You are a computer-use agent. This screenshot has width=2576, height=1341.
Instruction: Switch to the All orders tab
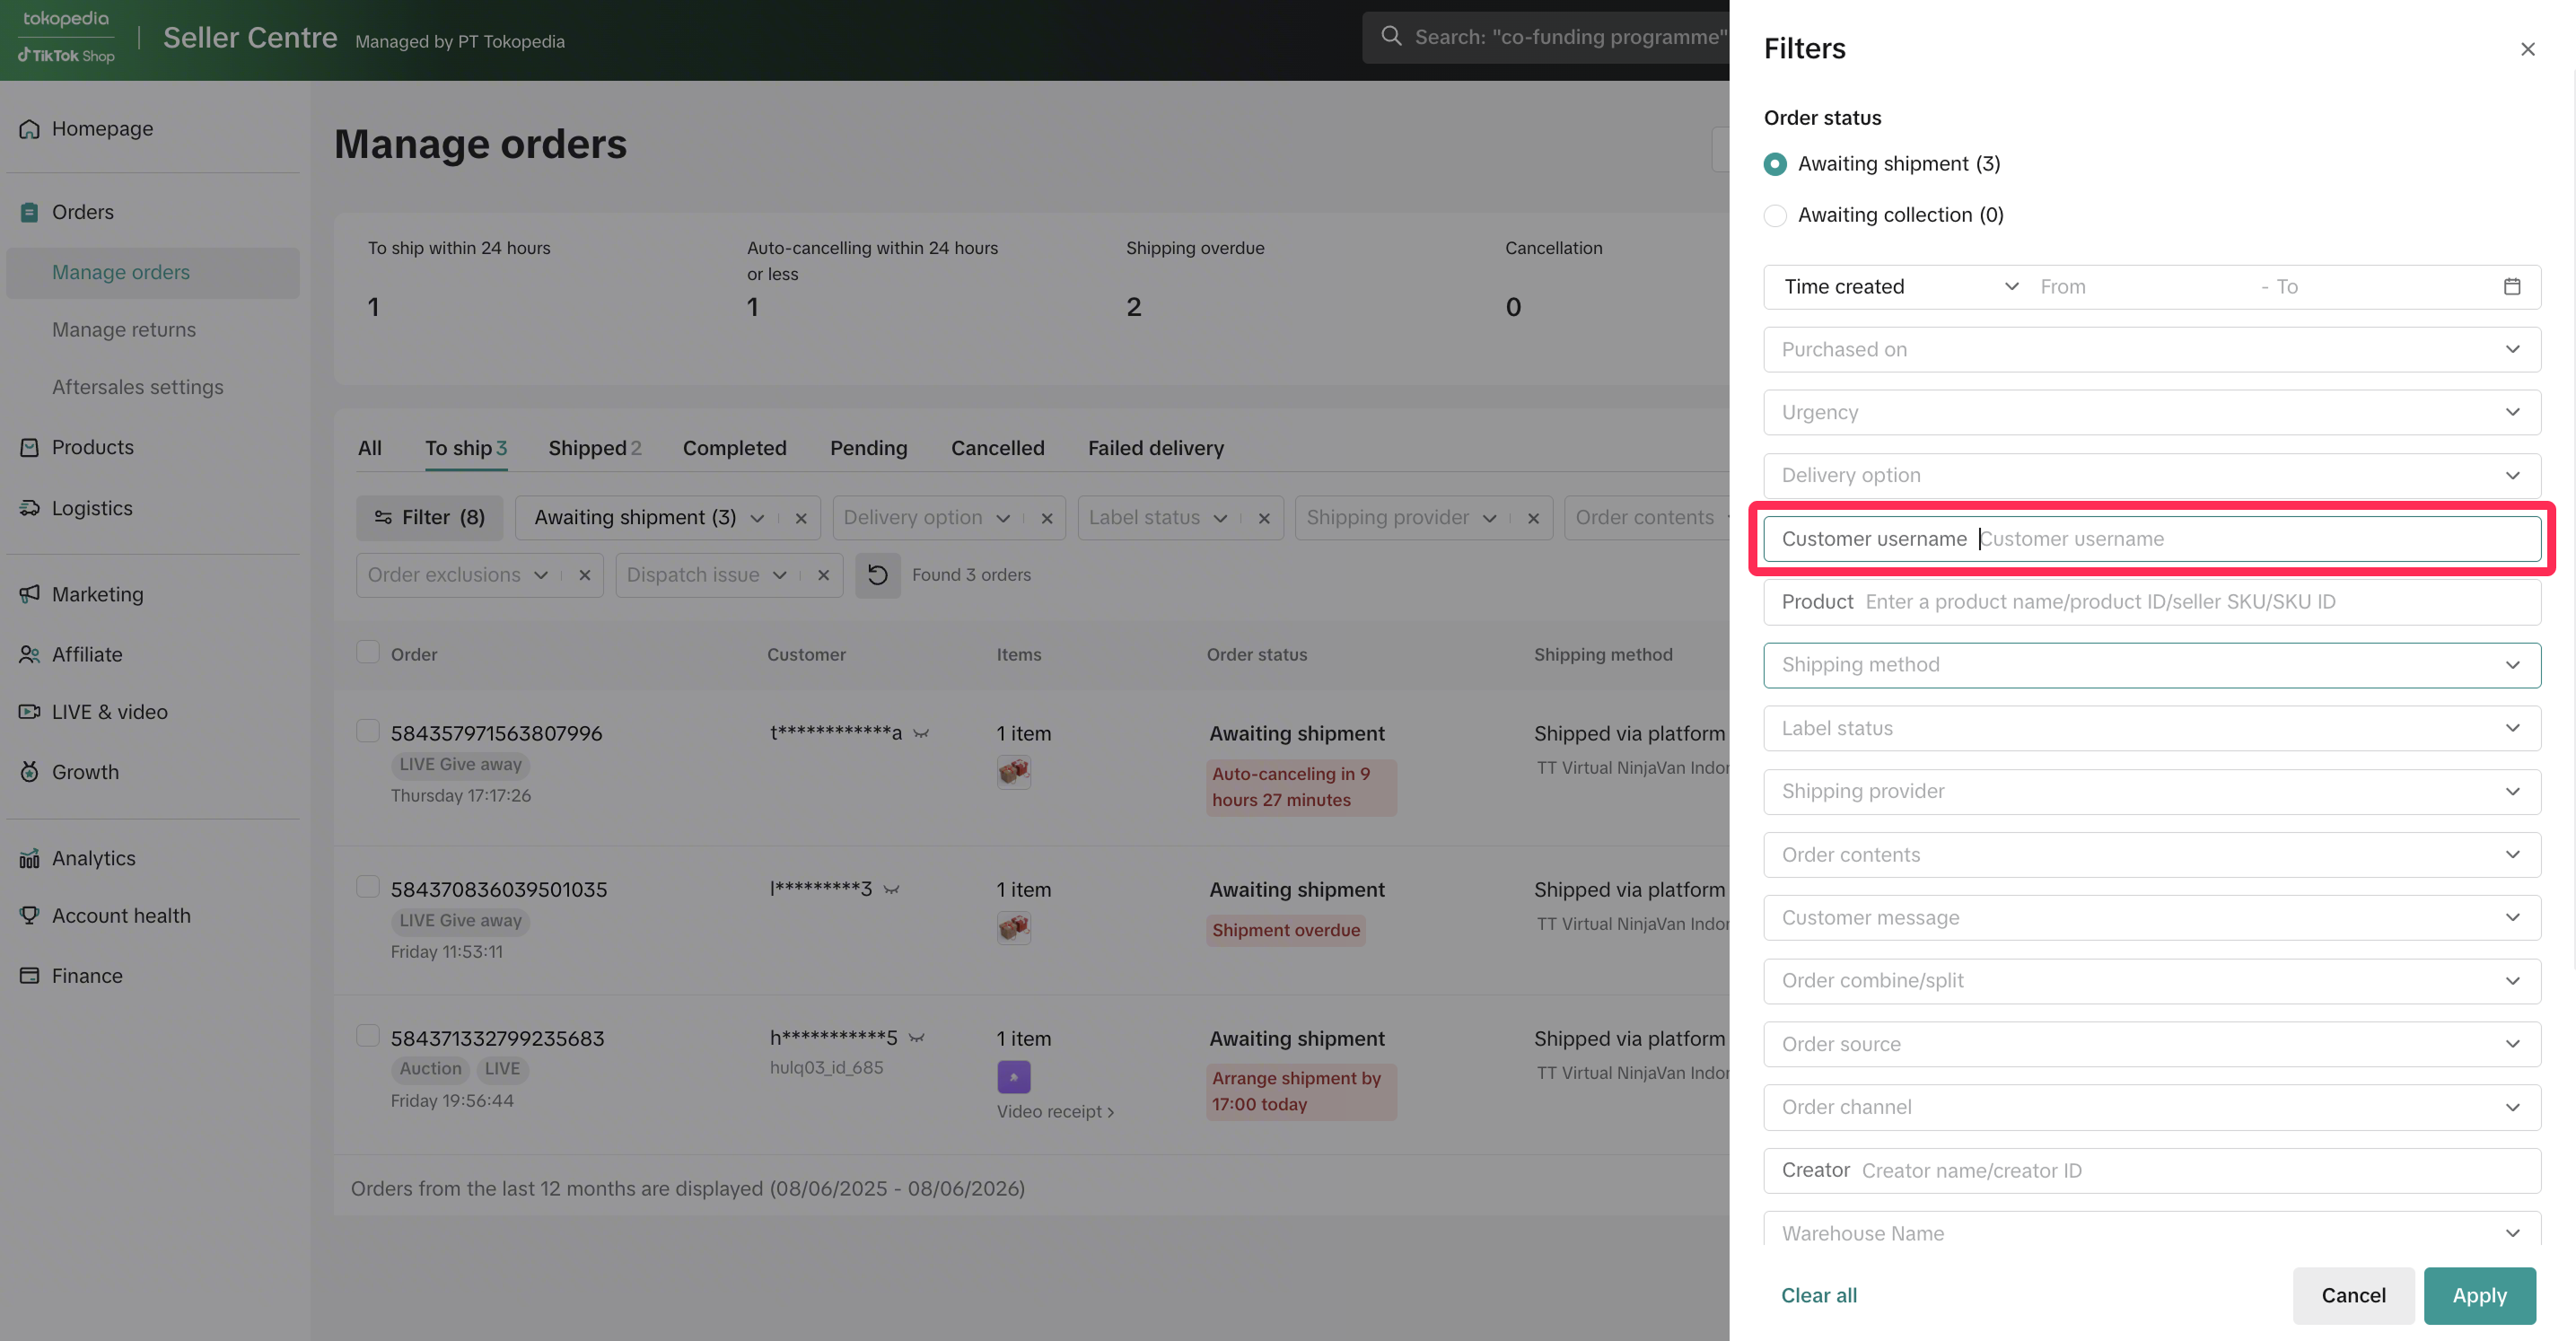pos(370,448)
